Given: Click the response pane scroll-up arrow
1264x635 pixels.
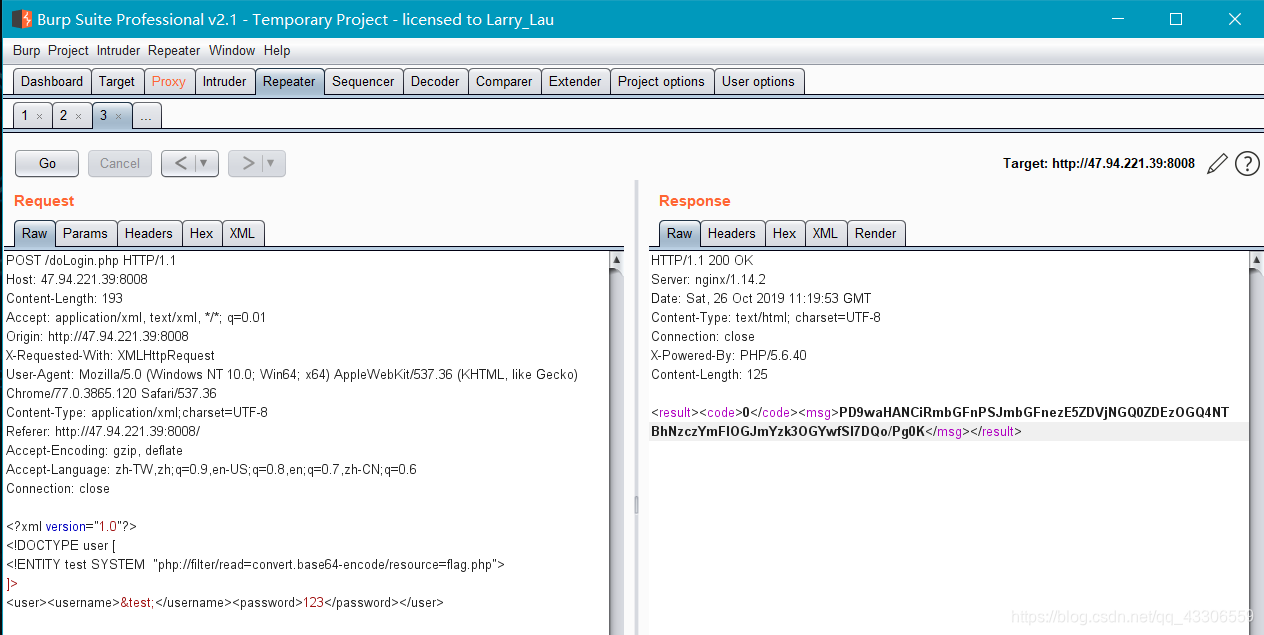Looking at the screenshot, I should [1256, 260].
